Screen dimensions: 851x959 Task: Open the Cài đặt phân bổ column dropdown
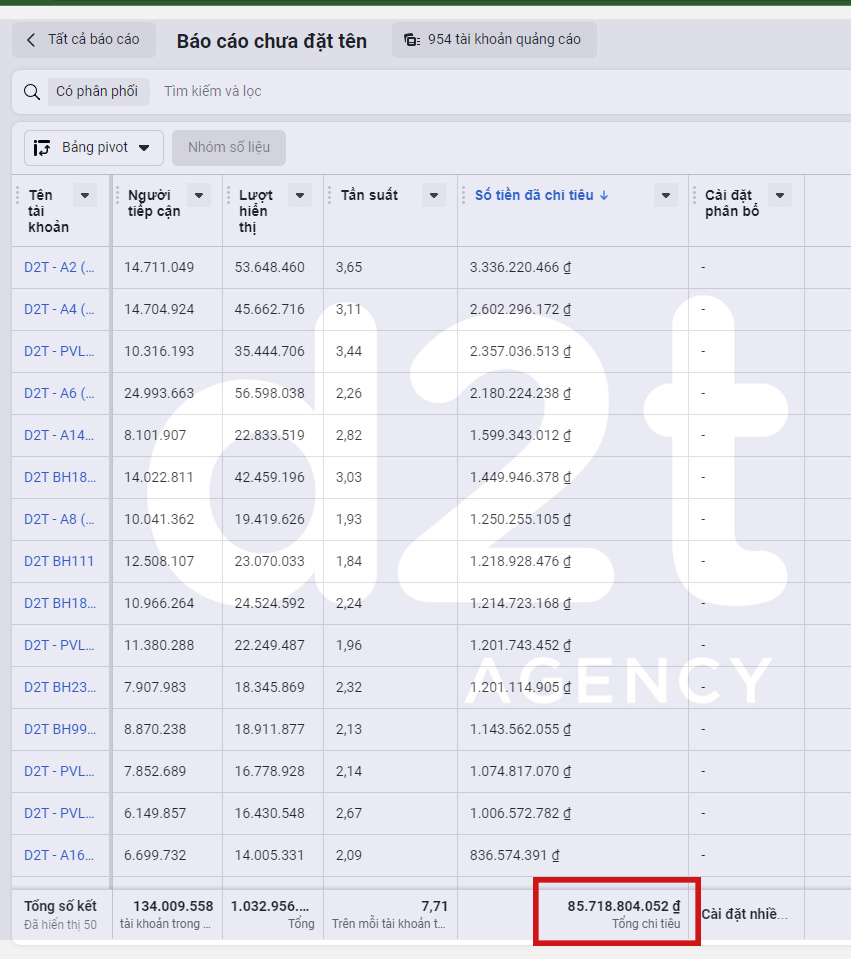pyautogui.click(x=780, y=195)
